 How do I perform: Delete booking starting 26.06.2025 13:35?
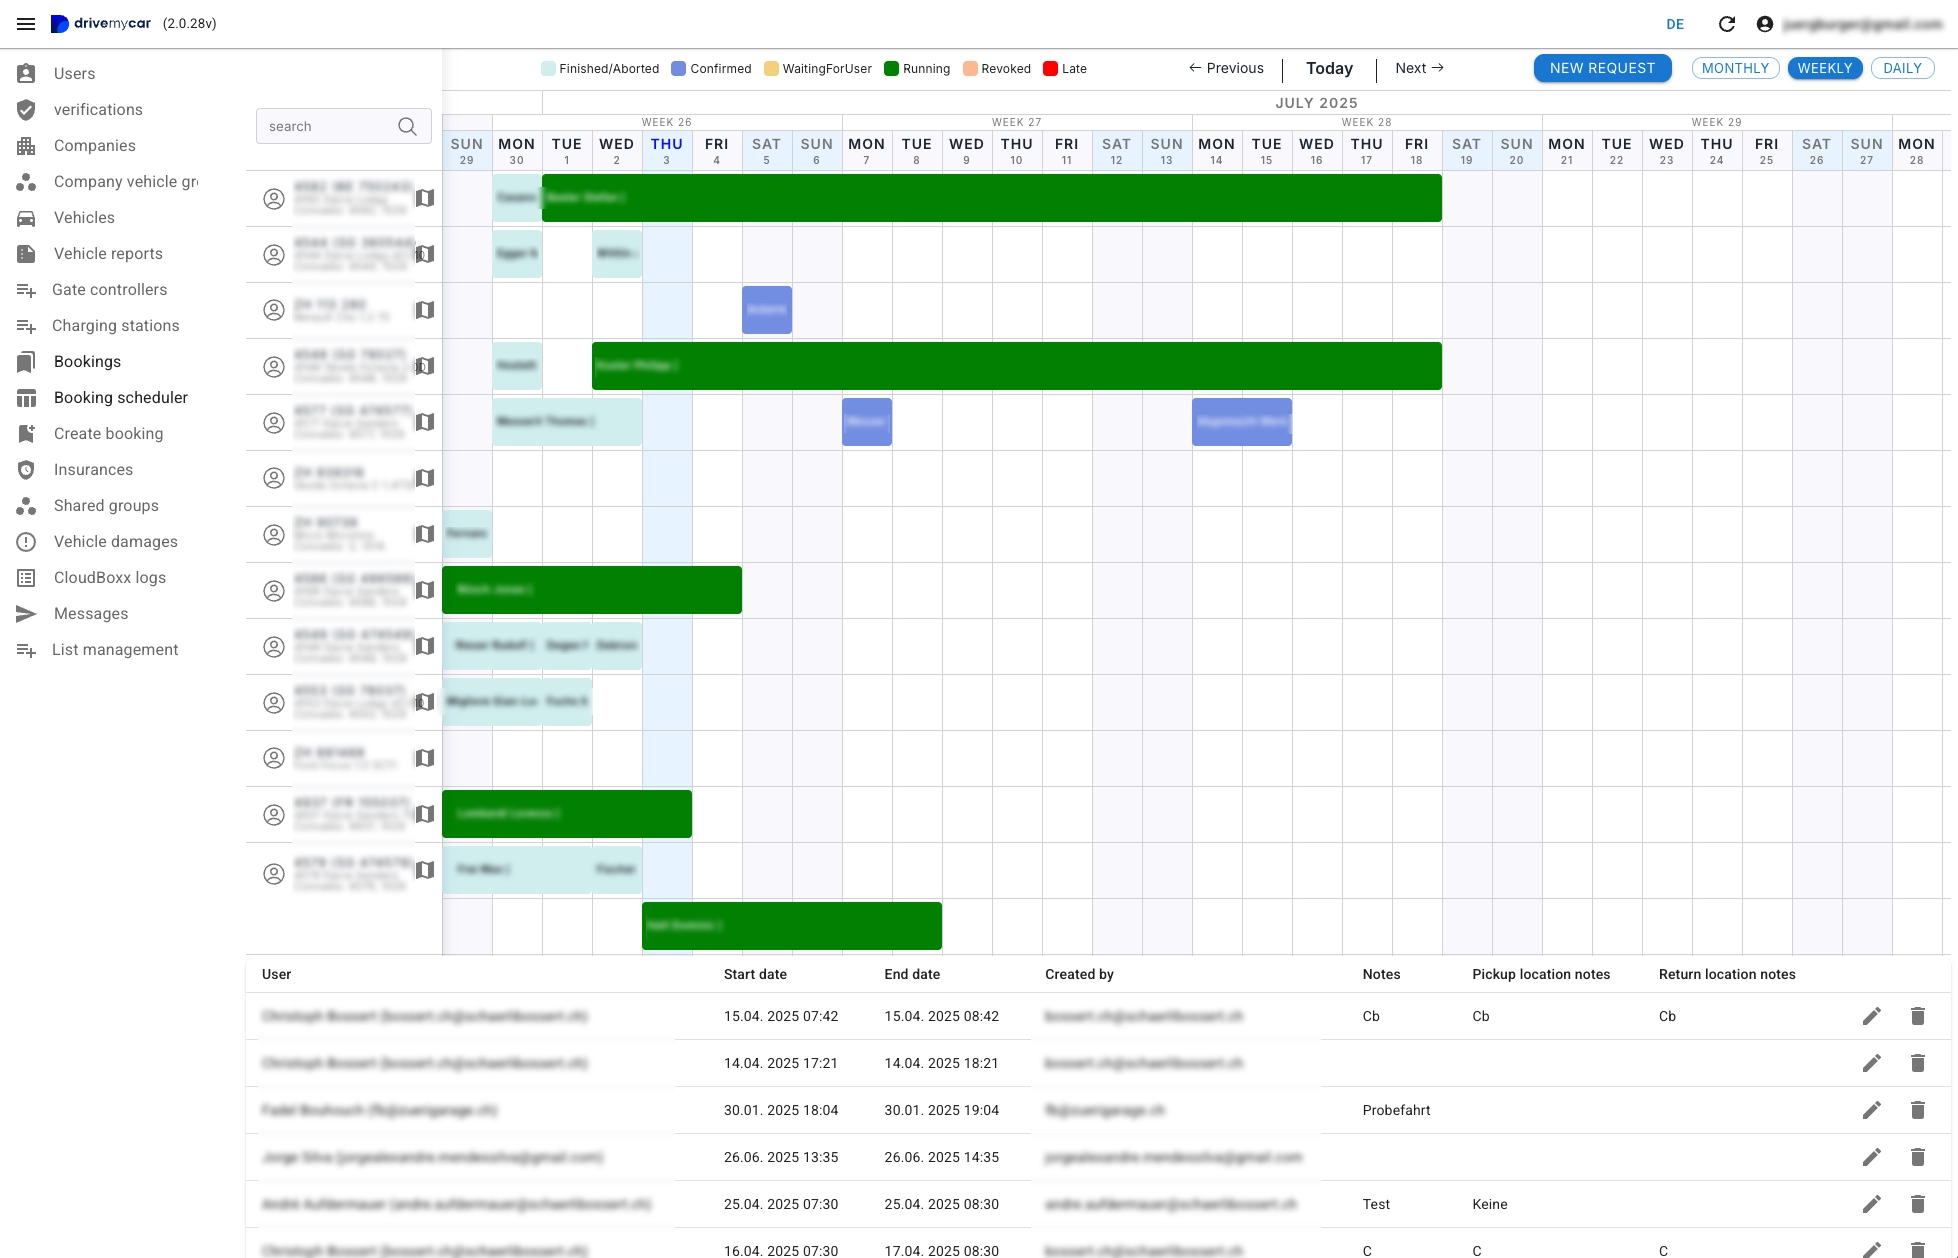click(x=1917, y=1157)
